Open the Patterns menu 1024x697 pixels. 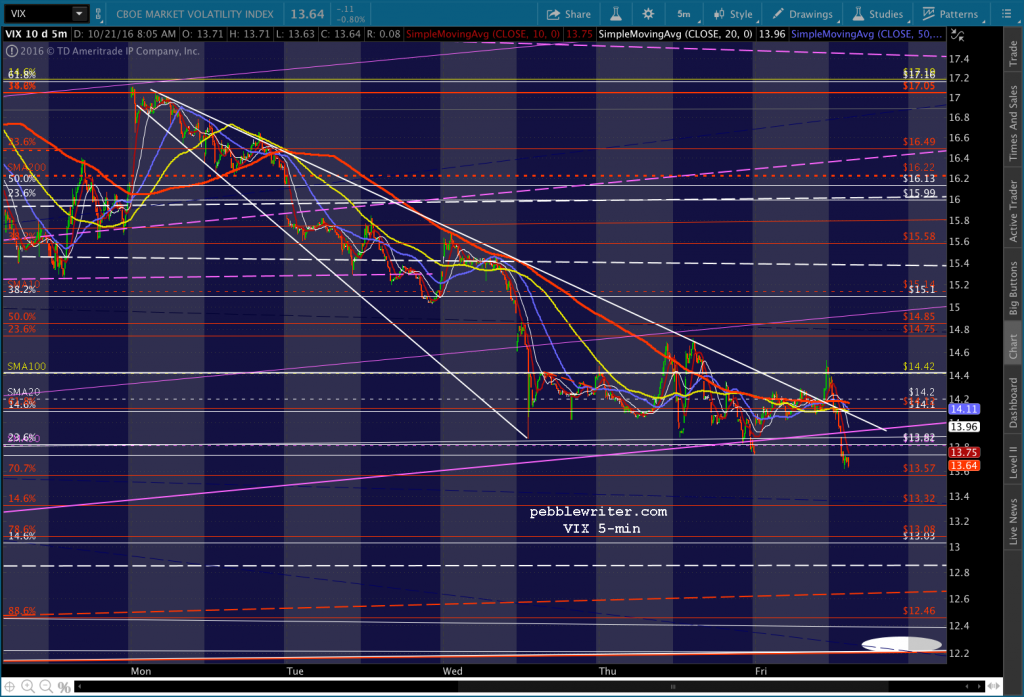(950, 14)
